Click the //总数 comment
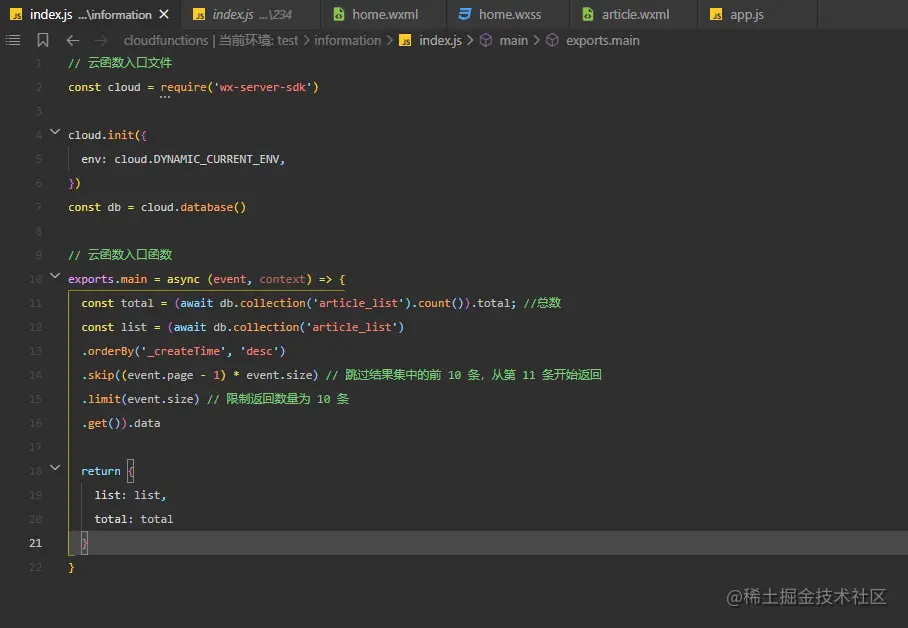 click(x=542, y=303)
